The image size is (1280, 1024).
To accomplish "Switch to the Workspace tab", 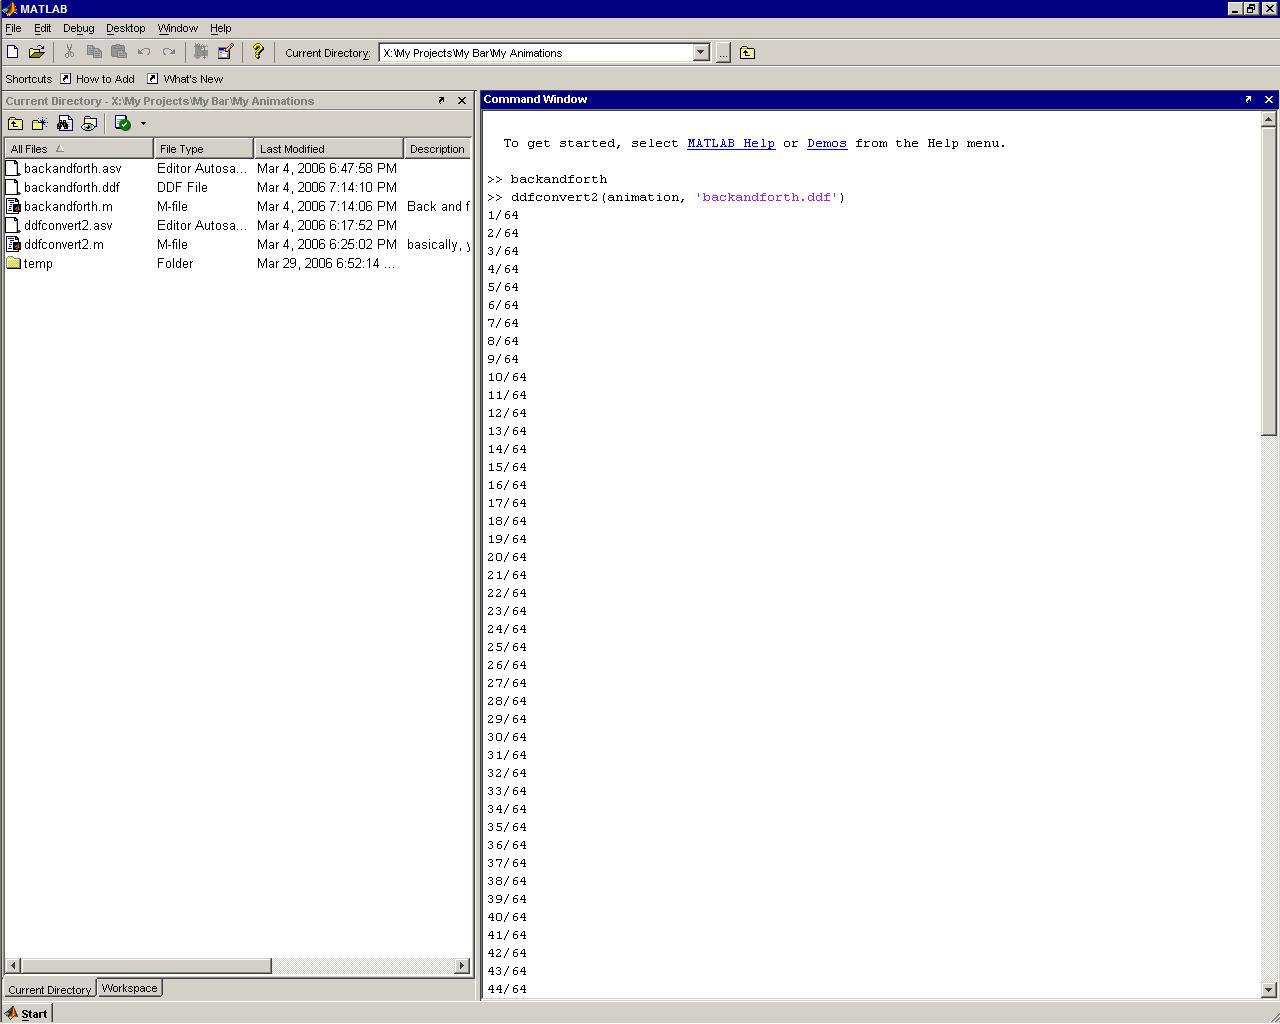I will click(129, 988).
